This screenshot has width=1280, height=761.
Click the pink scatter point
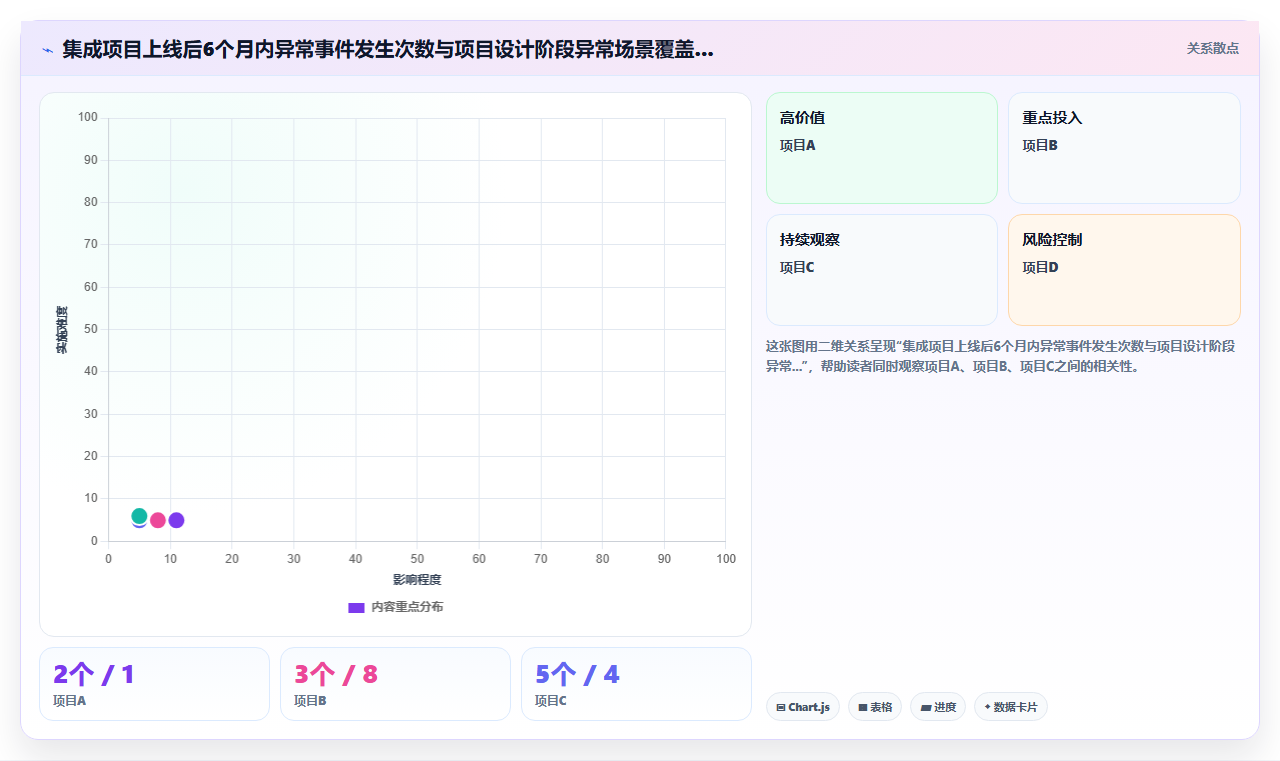(158, 520)
